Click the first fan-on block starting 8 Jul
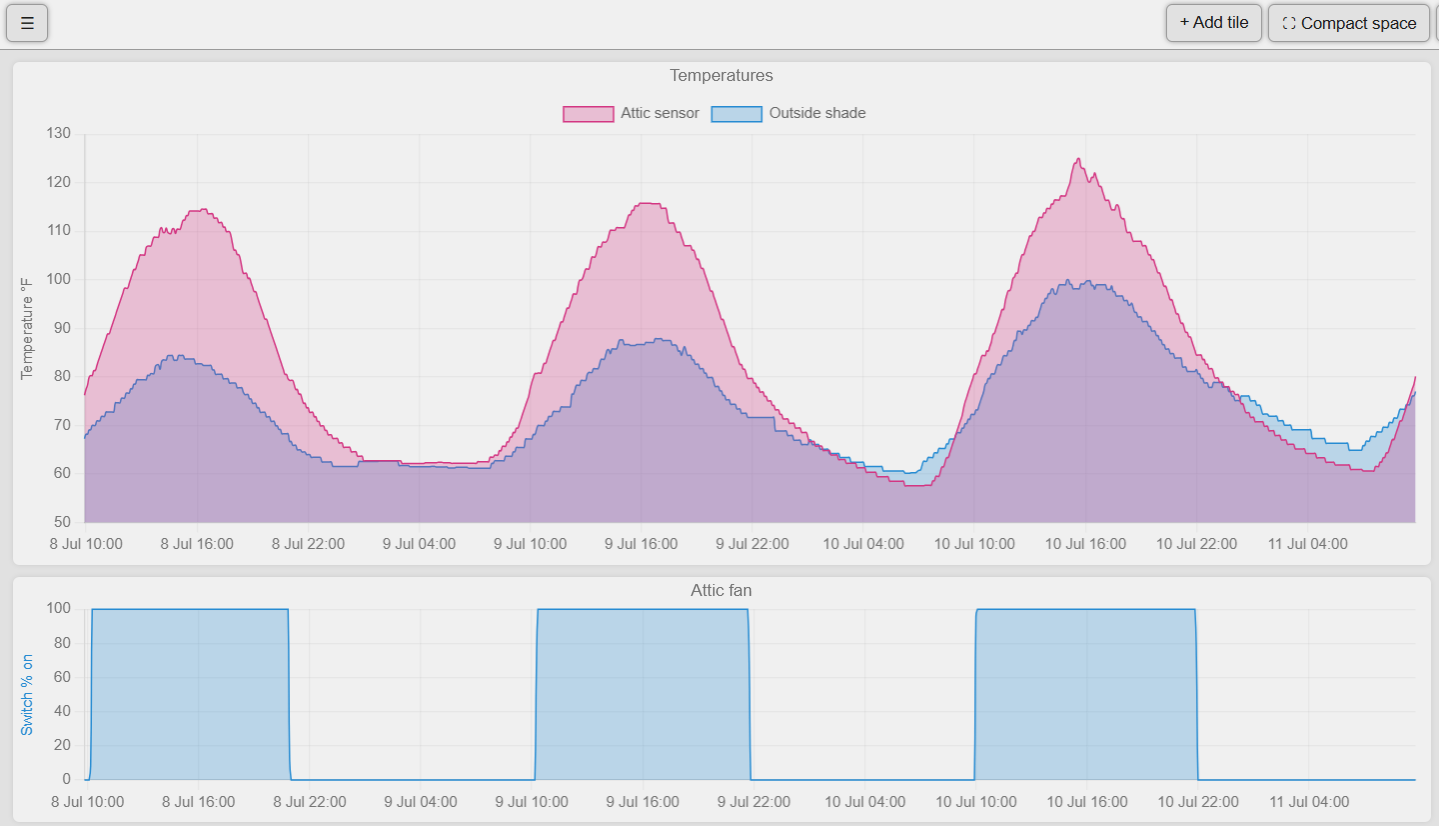Screen dimensions: 1439x826 pos(190,694)
